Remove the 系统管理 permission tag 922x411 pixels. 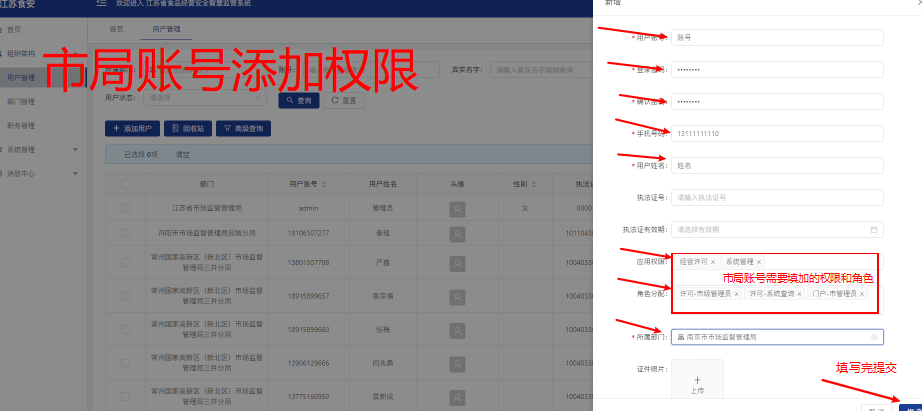point(759,262)
